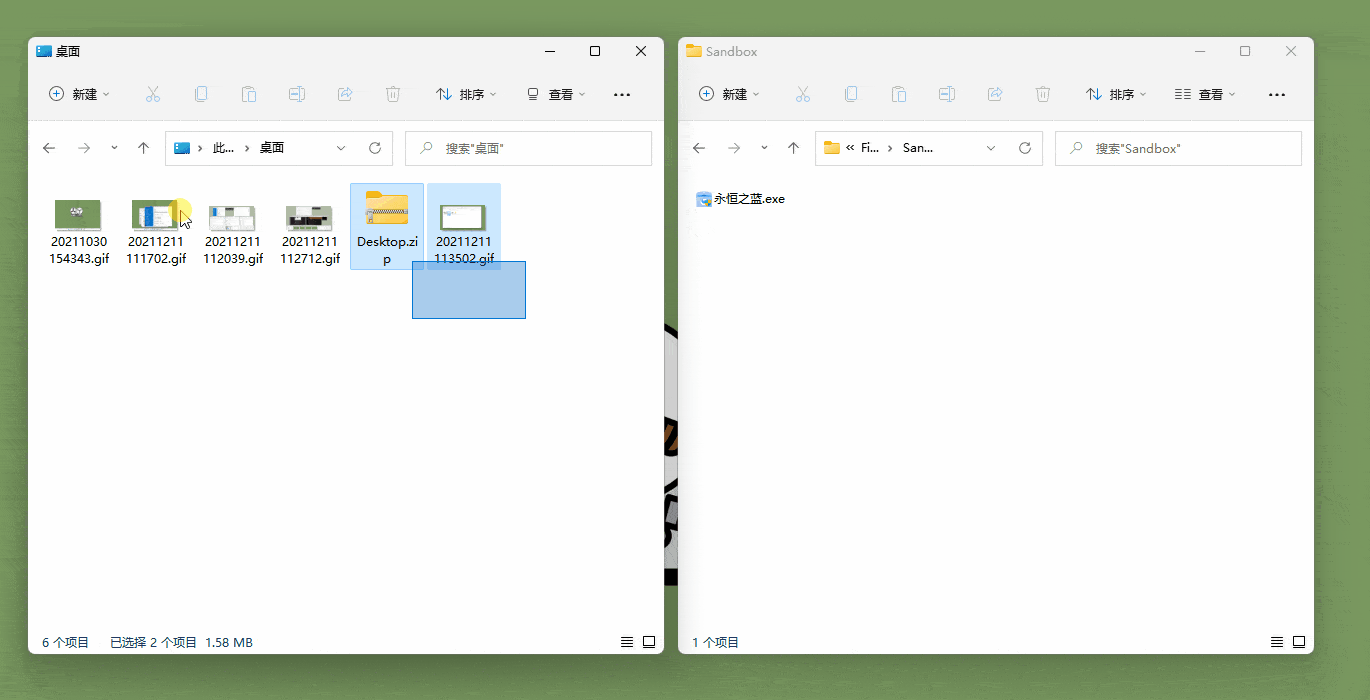Click Copy icon in 桌面 window toolbar
The height and width of the screenshot is (700, 1370).
pos(201,94)
